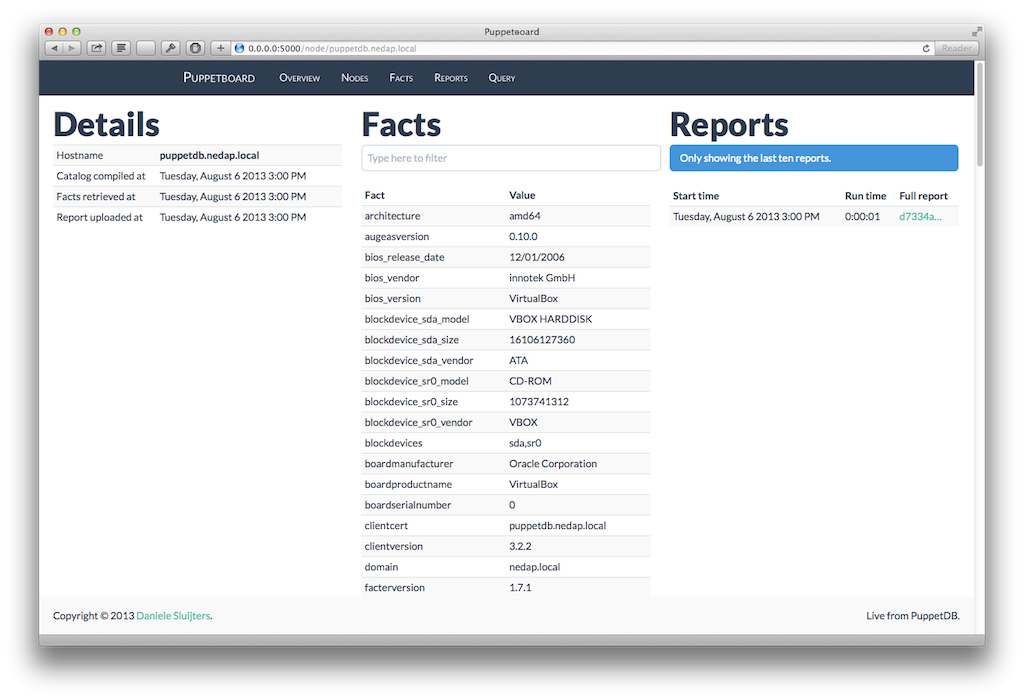Screen dimensions: 1024x700
Task: Click the globe site icon in address bar
Action: 240,48
